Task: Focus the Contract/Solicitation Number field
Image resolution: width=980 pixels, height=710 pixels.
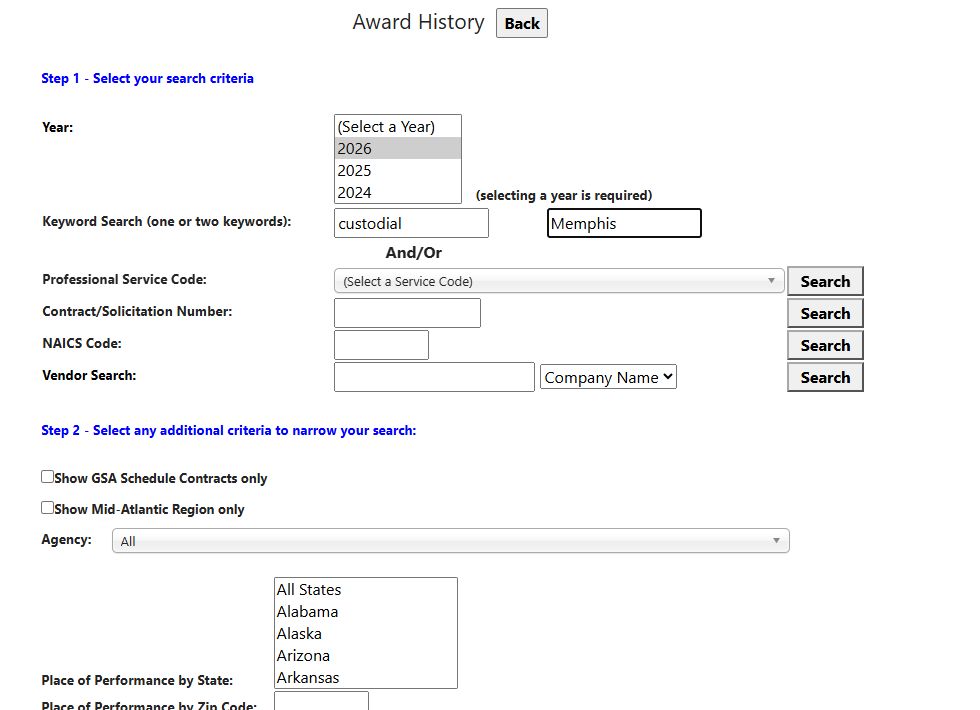Action: [408, 312]
